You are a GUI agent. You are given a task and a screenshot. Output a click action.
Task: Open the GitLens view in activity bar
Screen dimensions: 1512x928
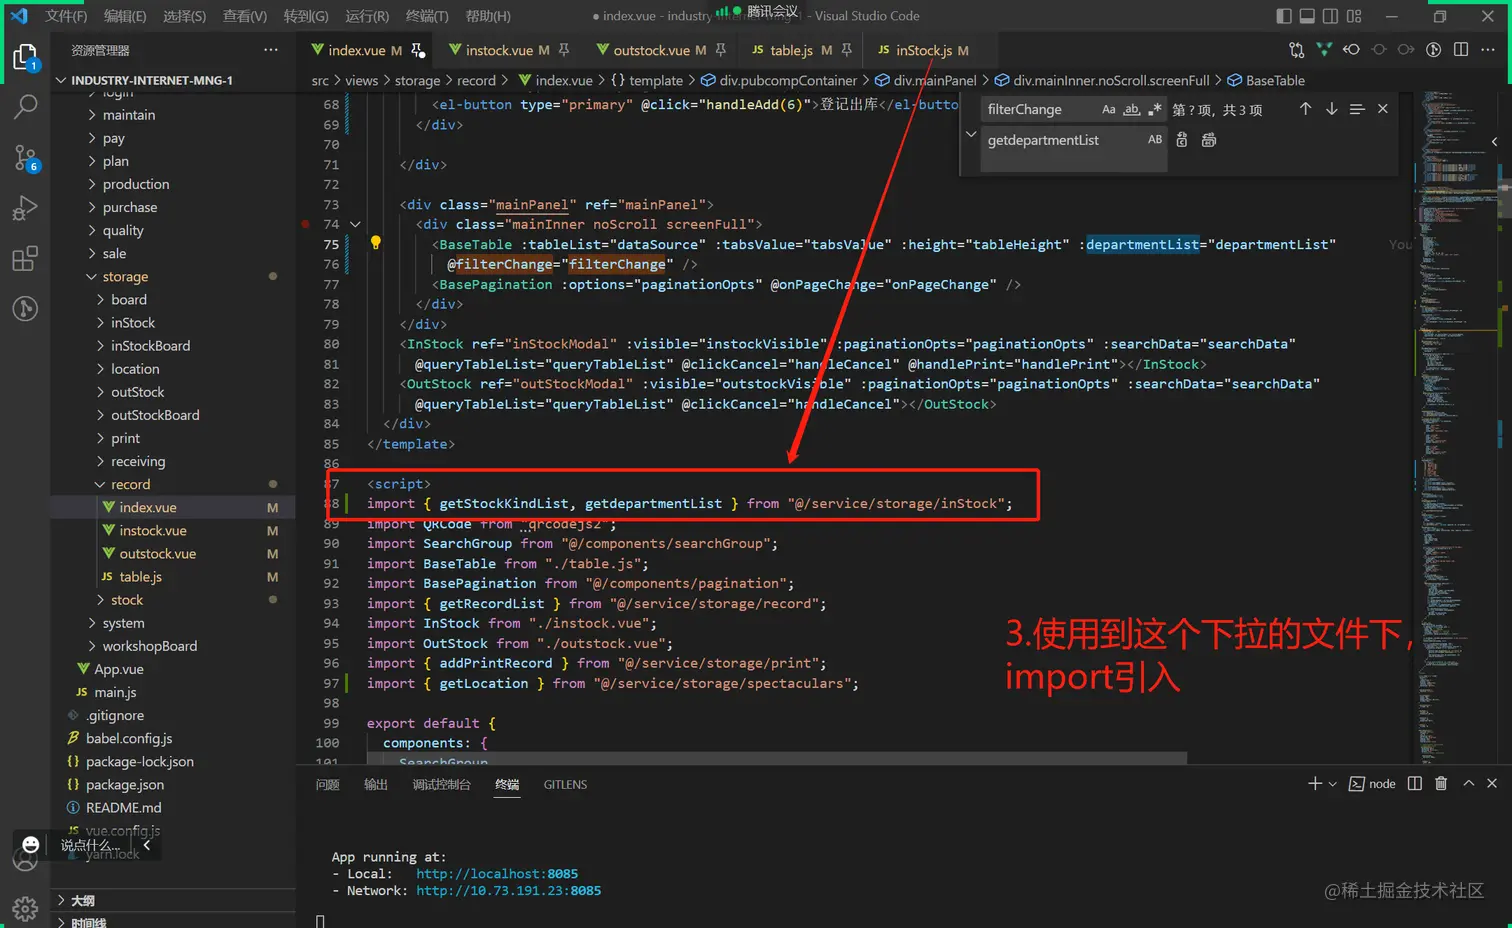(x=25, y=309)
